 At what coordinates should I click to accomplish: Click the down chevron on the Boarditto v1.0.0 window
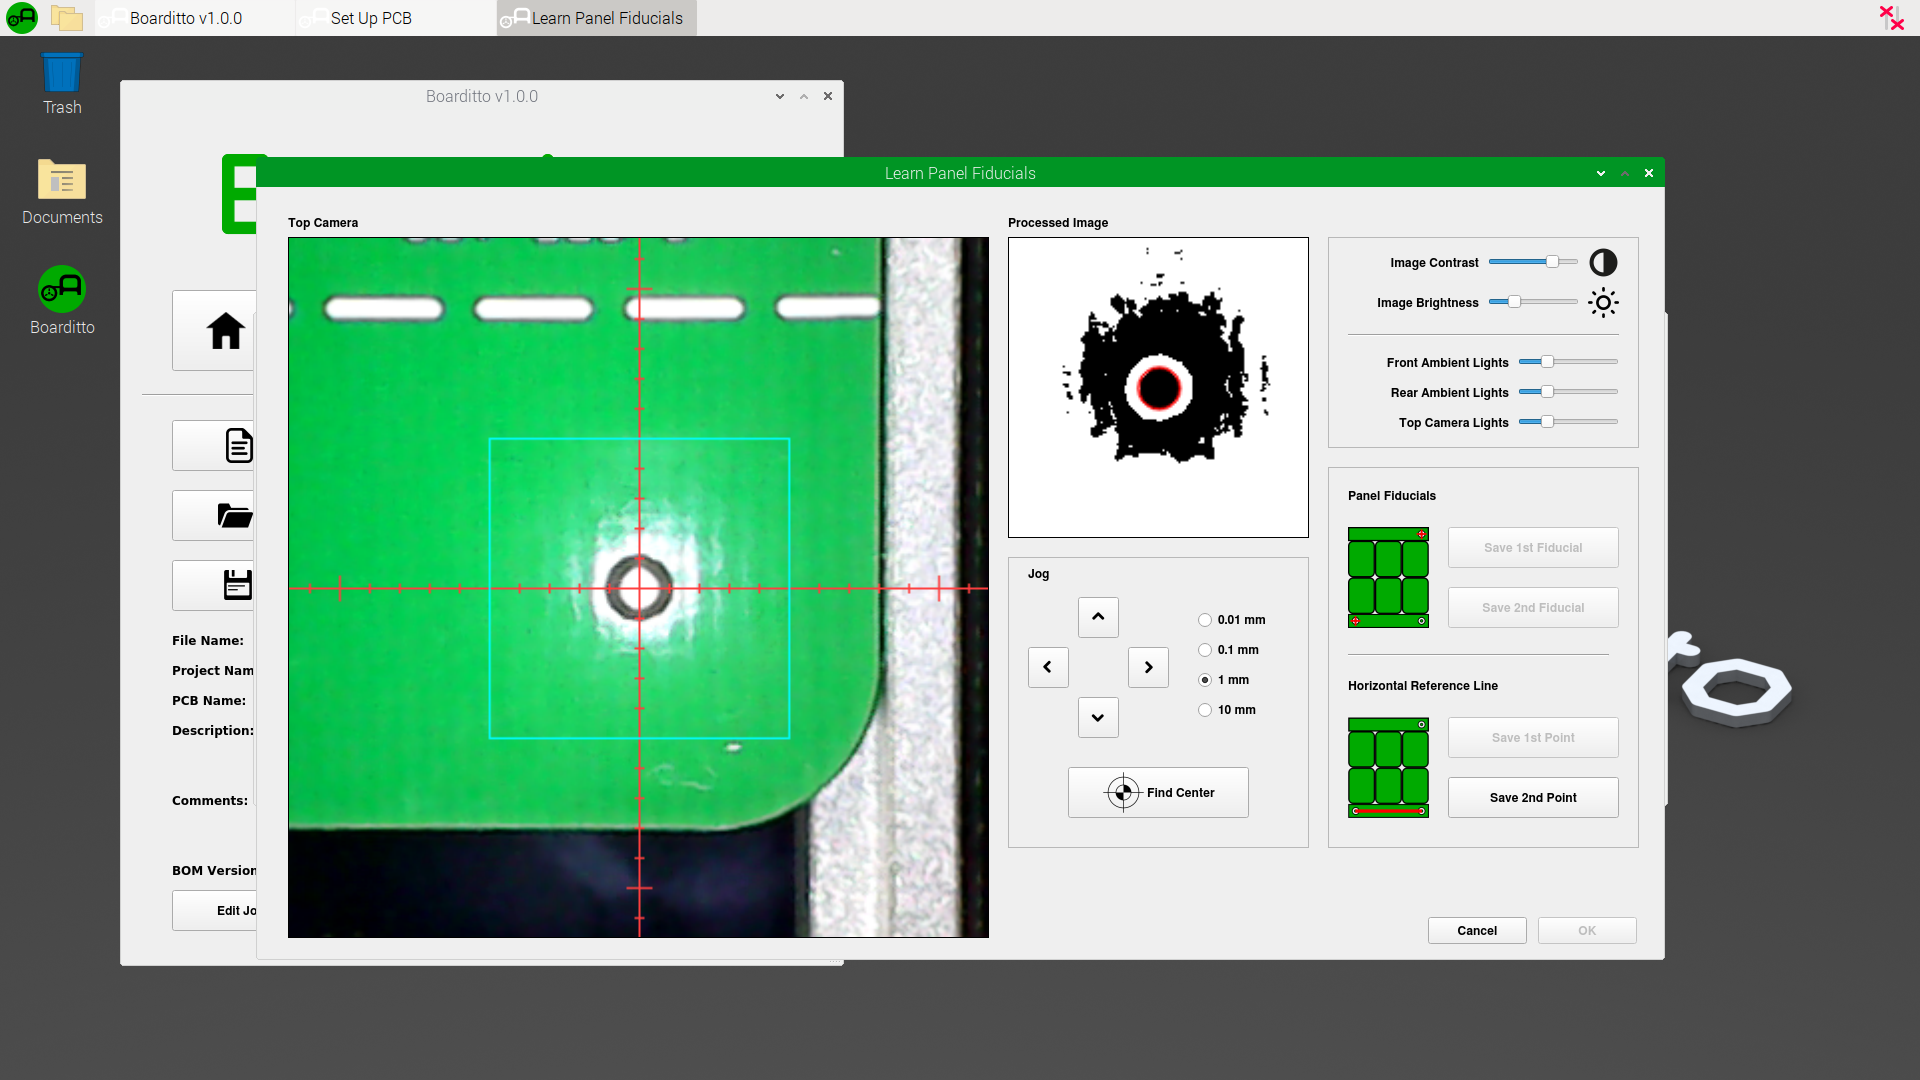[x=780, y=97]
